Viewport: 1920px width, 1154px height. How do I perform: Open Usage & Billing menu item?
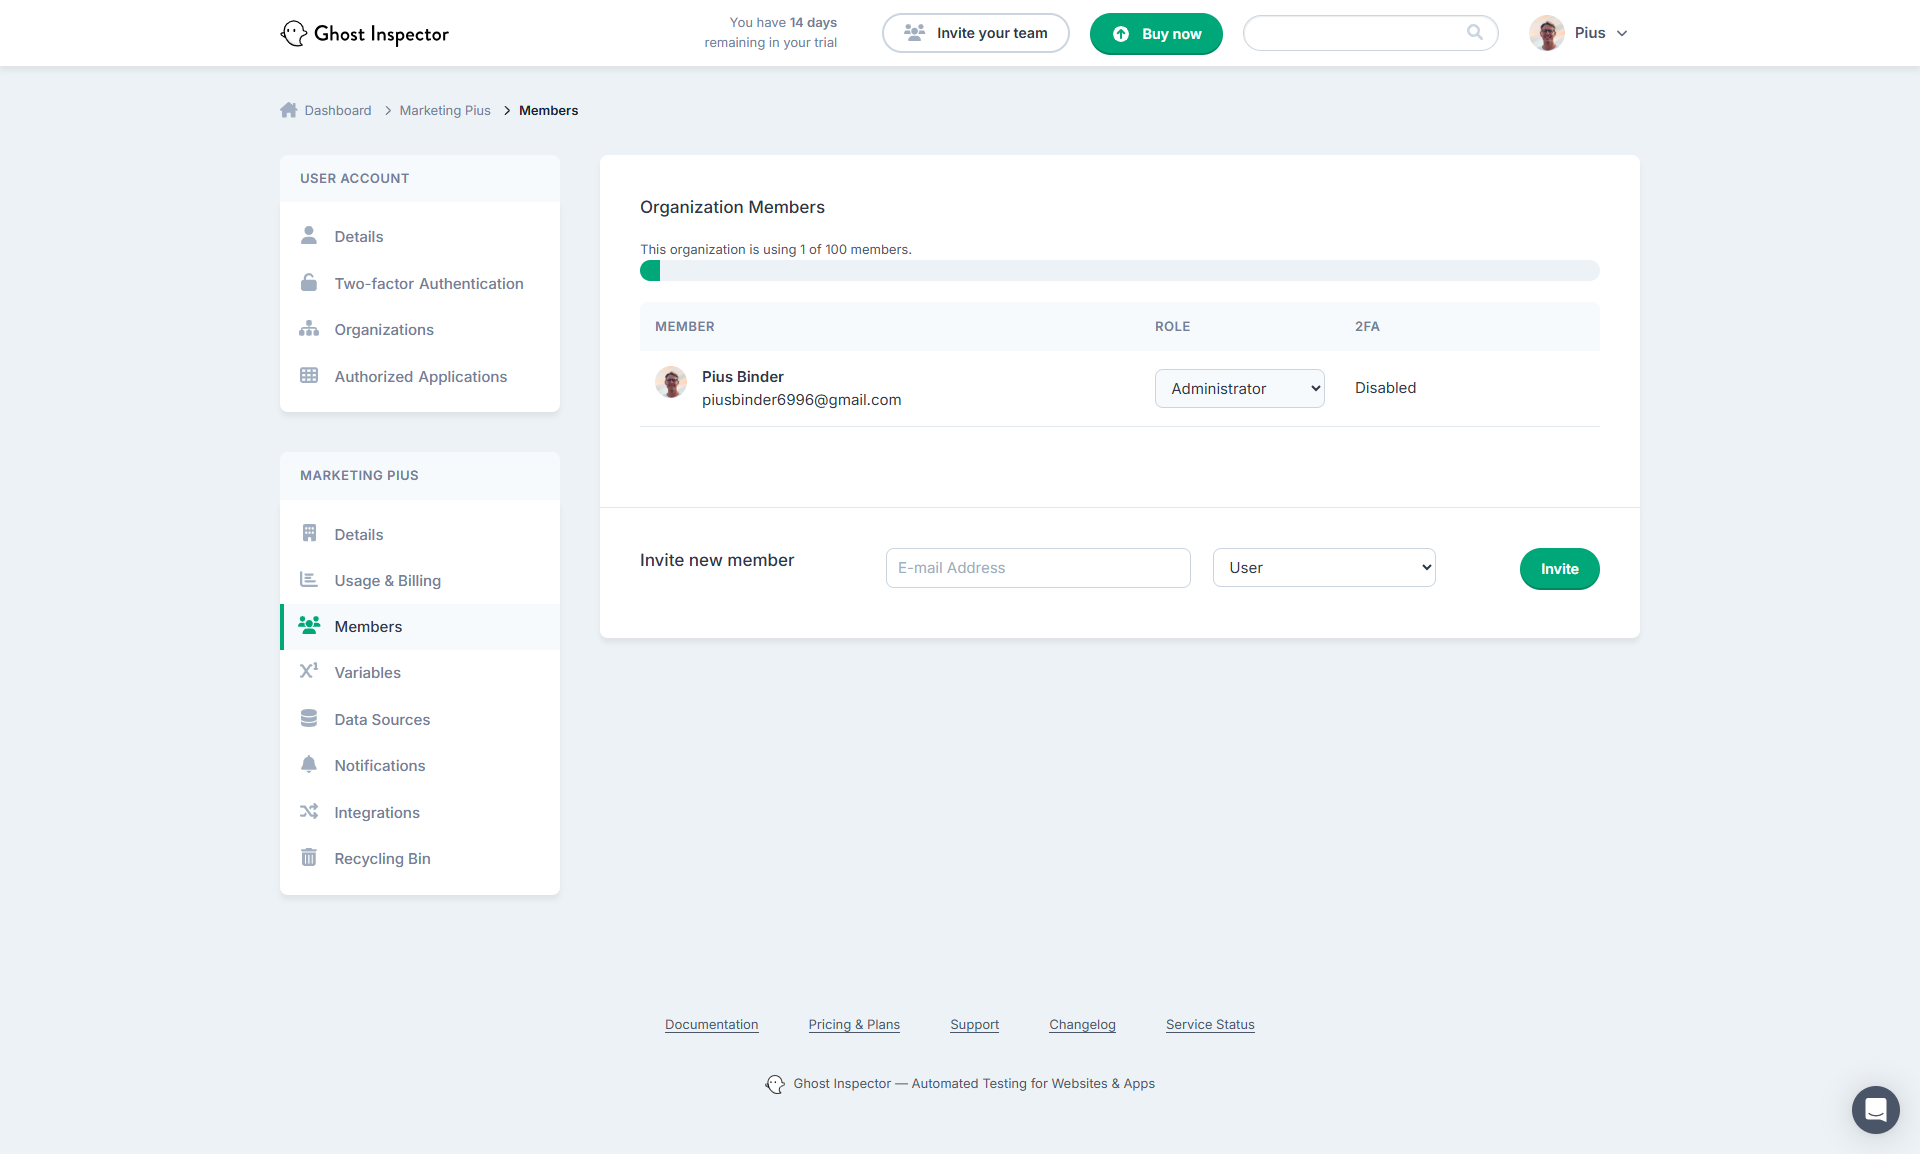[387, 581]
